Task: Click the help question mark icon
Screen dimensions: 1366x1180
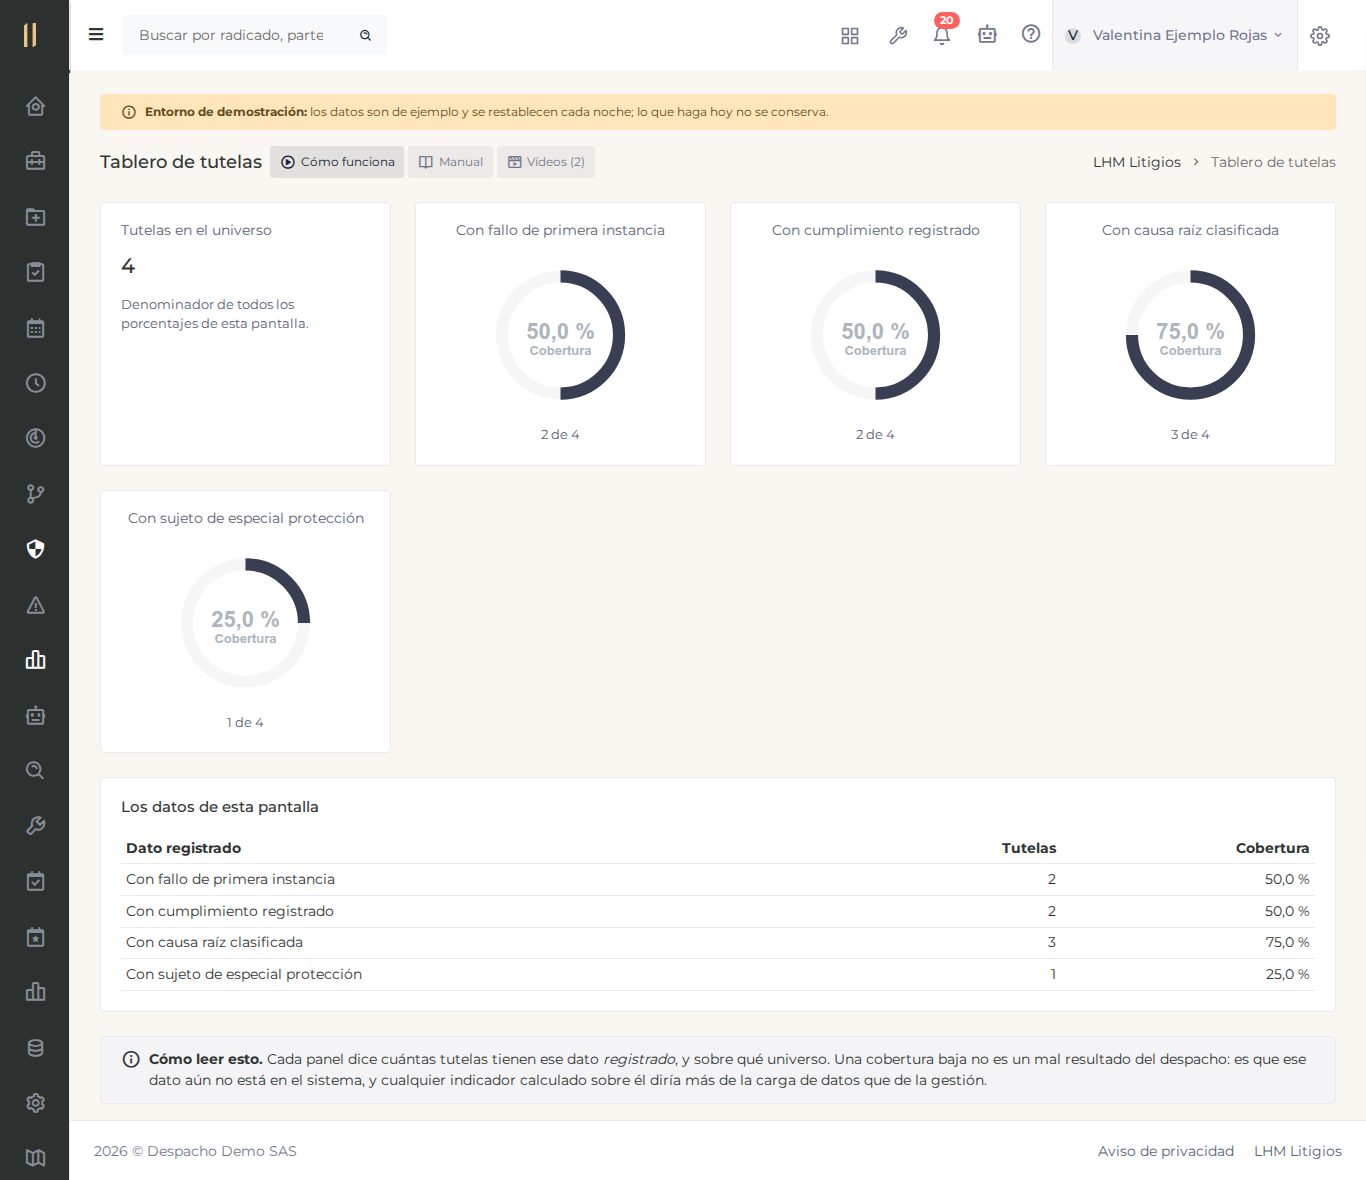Action: pyautogui.click(x=1031, y=34)
